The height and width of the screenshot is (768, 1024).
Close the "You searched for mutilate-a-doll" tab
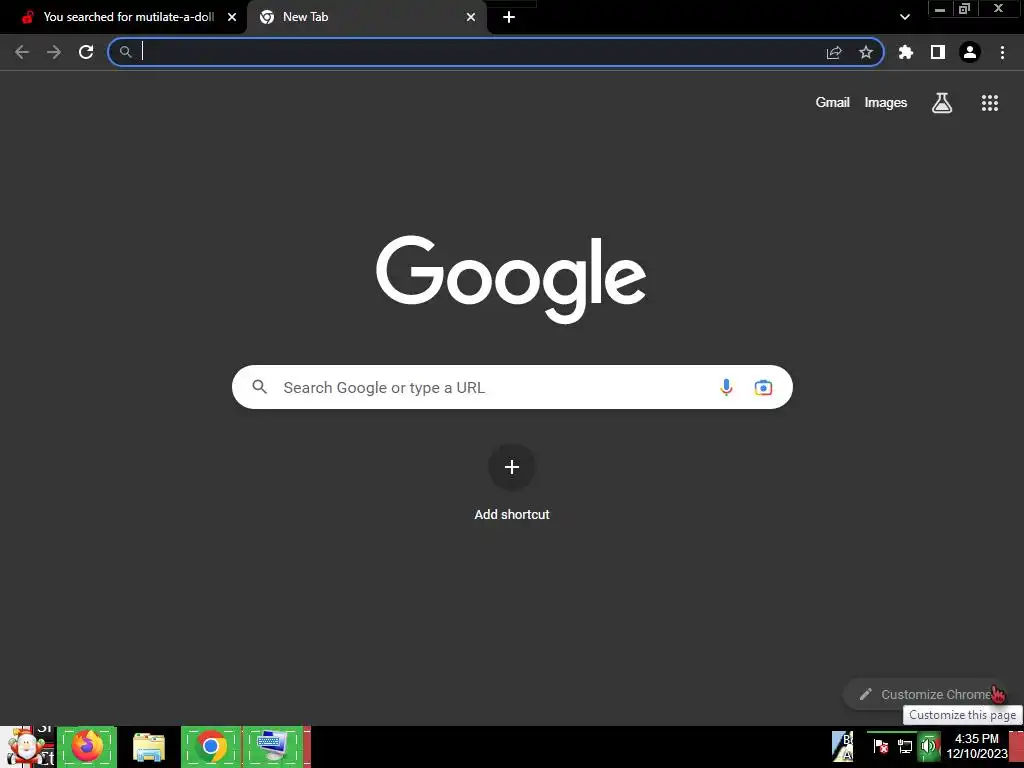pos(232,17)
